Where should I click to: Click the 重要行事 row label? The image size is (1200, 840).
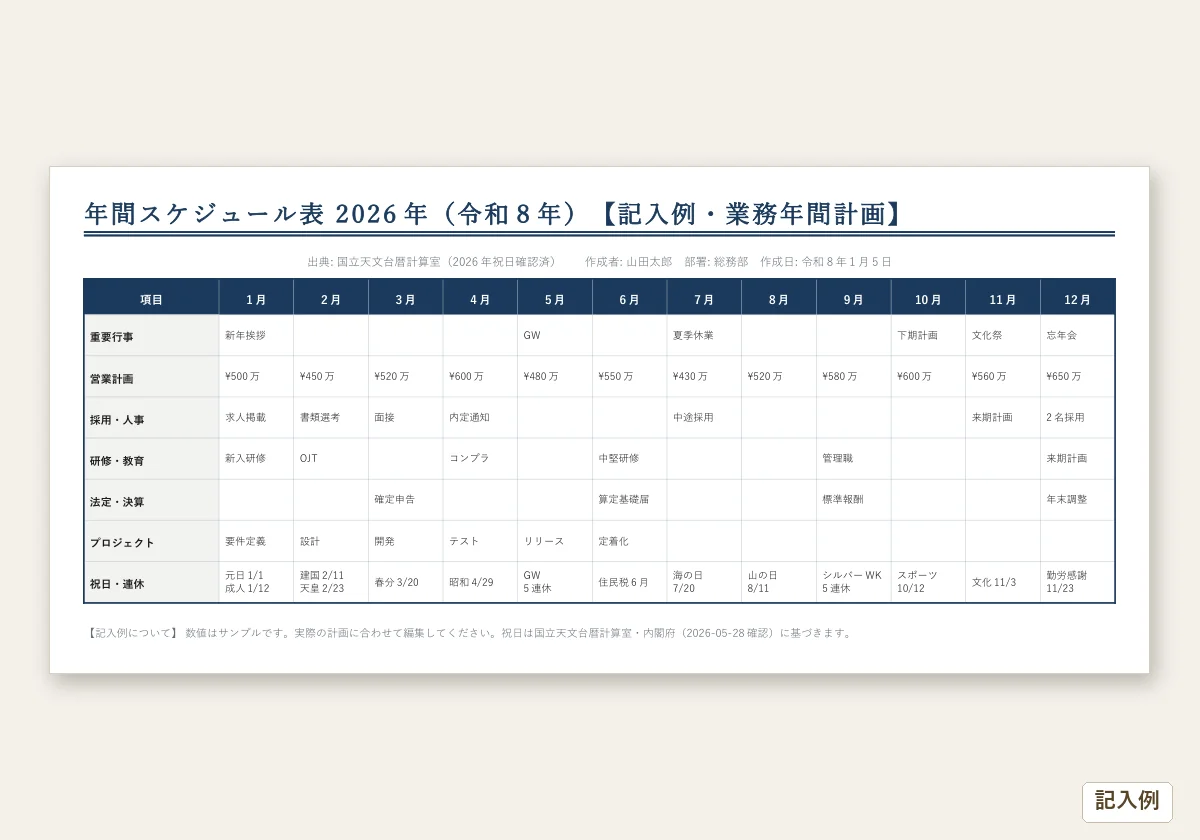(152, 336)
